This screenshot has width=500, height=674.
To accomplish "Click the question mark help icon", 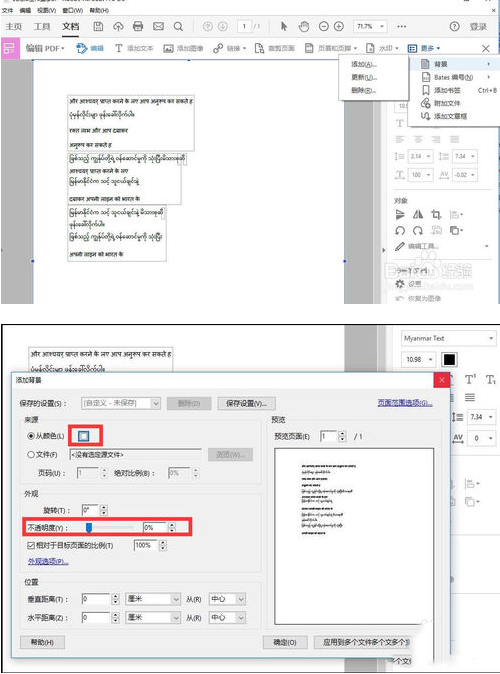I will coord(454,27).
